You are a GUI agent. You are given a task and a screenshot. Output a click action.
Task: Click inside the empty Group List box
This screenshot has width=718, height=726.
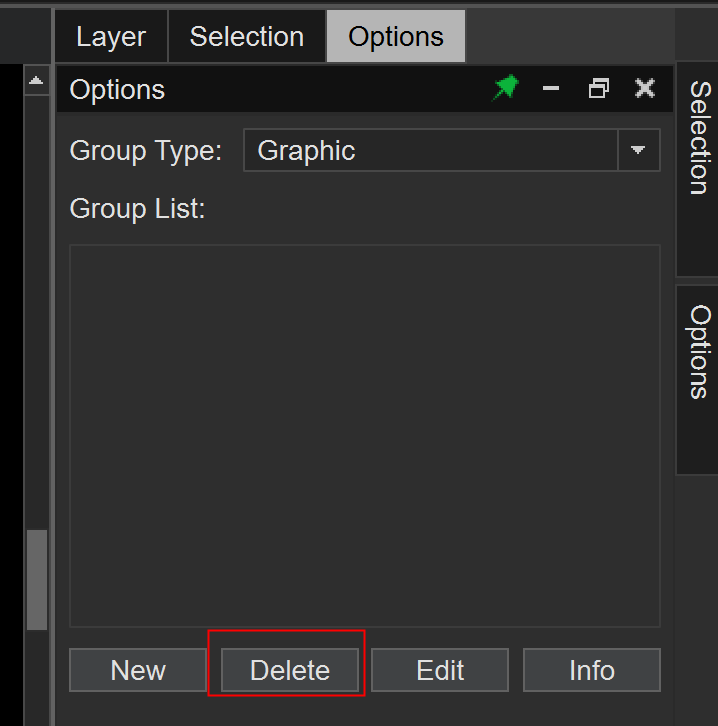(364, 435)
